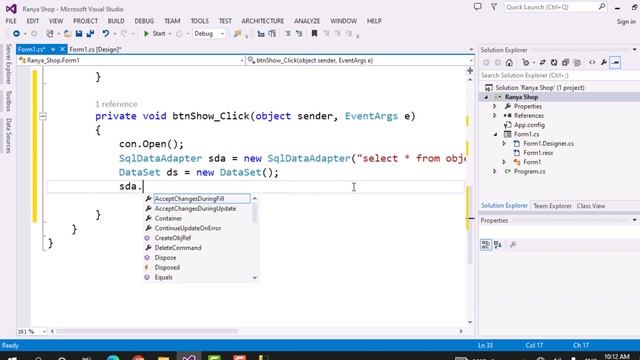The height and width of the screenshot is (360, 640).
Task: Open the HELP menu
Action: (x=374, y=21)
